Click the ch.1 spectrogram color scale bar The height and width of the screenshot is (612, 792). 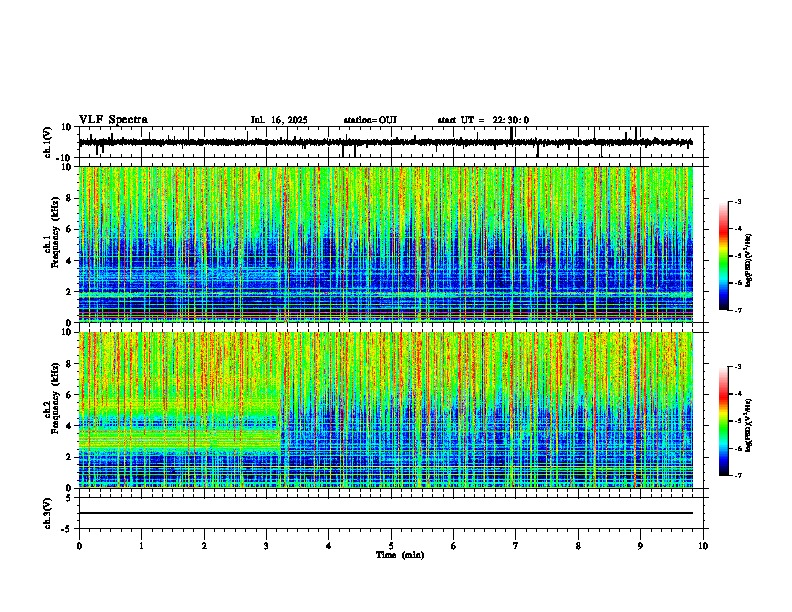click(724, 256)
